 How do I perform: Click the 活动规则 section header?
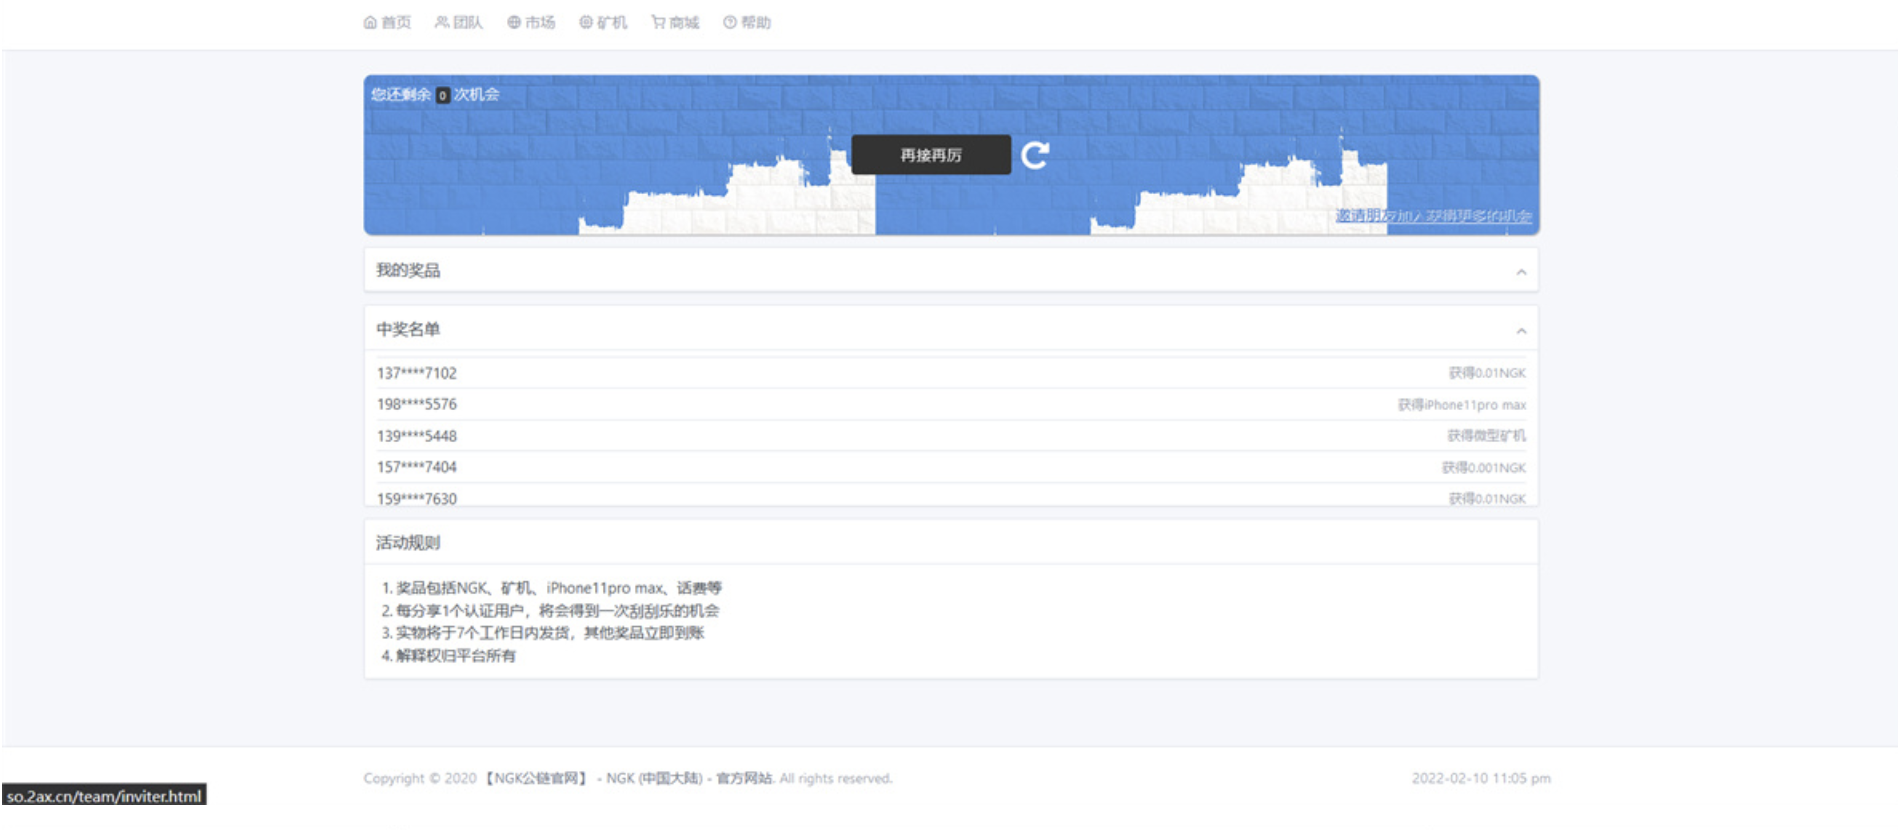click(x=408, y=542)
